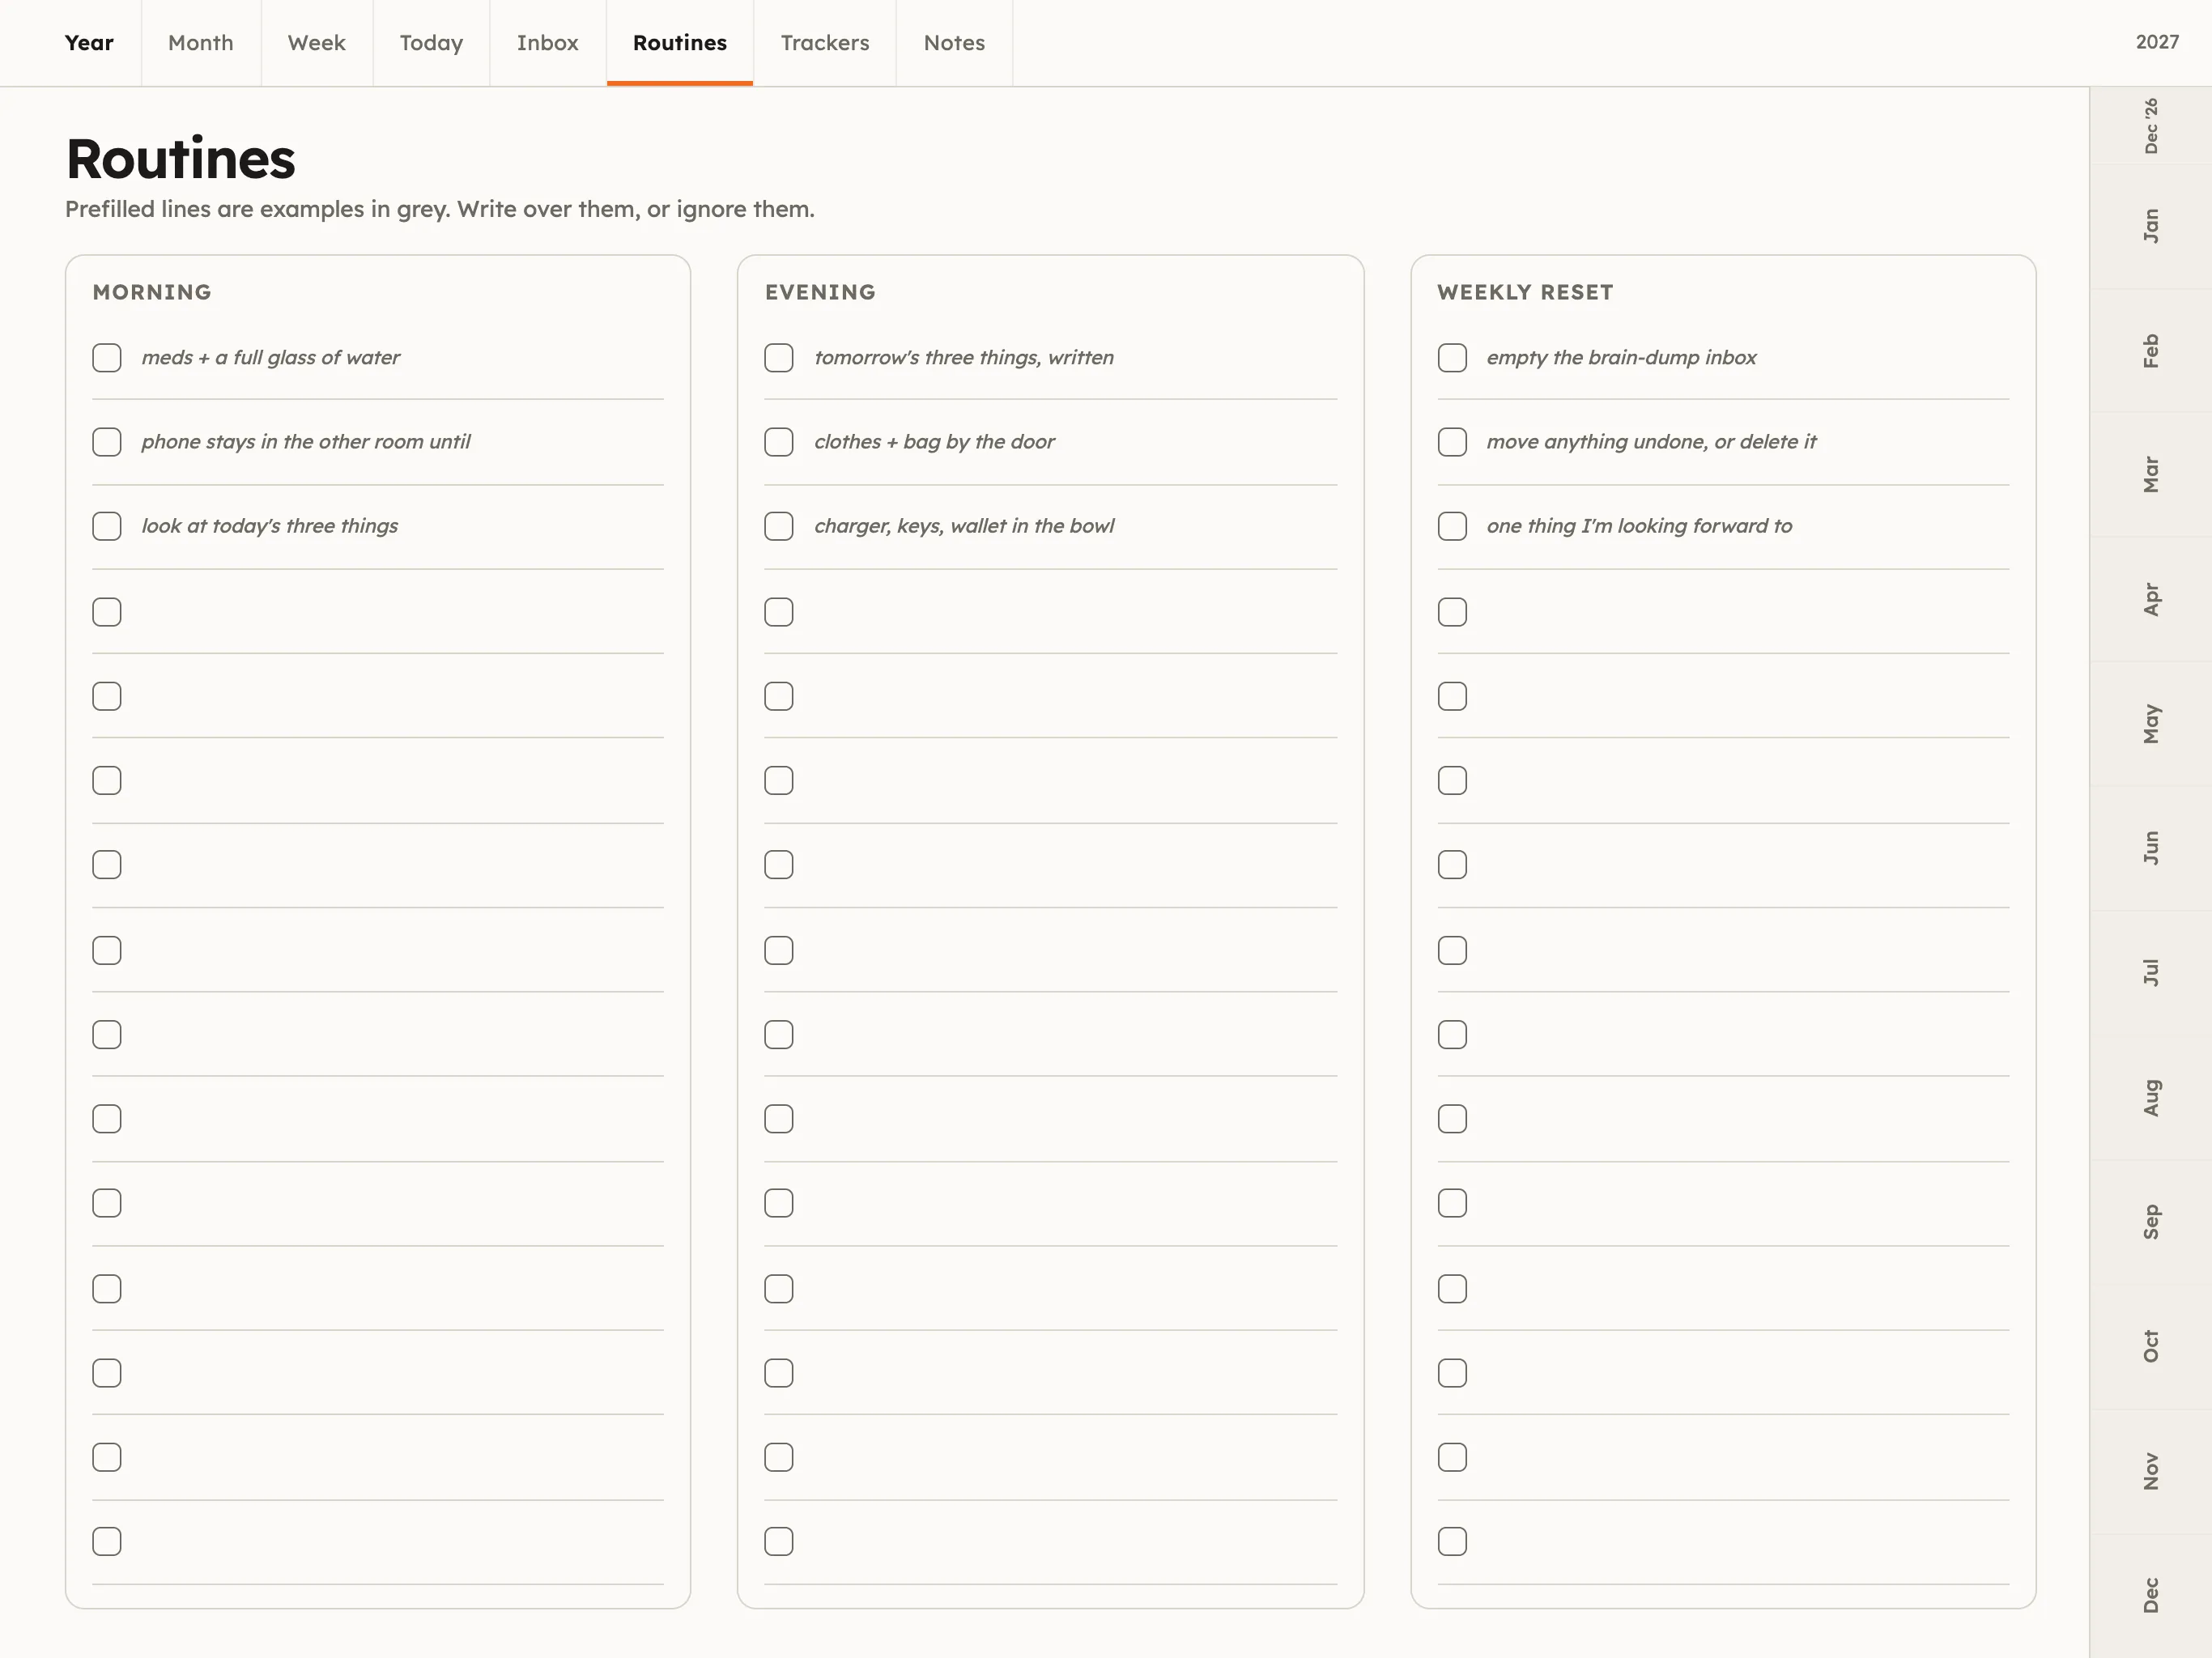
Task: Check 'clothes + bag by the door'
Action: [x=779, y=442]
